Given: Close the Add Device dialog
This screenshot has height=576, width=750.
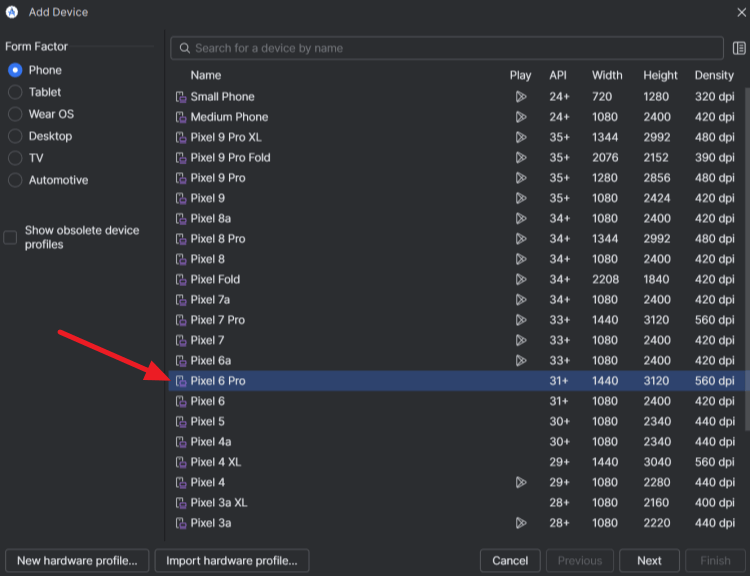Looking at the screenshot, I should click(x=741, y=12).
